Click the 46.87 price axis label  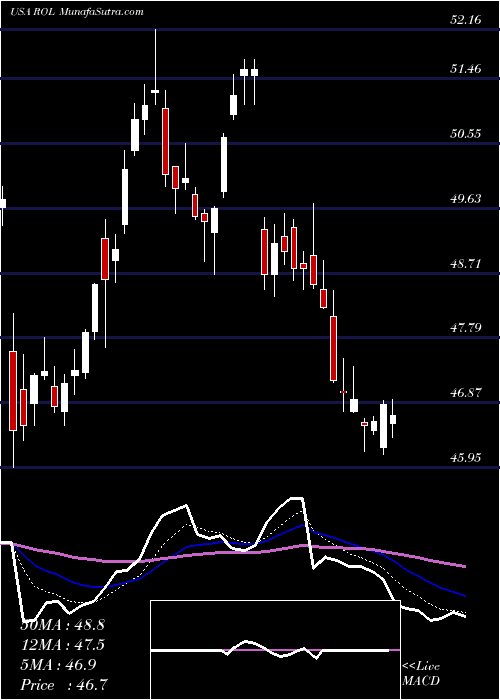pos(466,393)
